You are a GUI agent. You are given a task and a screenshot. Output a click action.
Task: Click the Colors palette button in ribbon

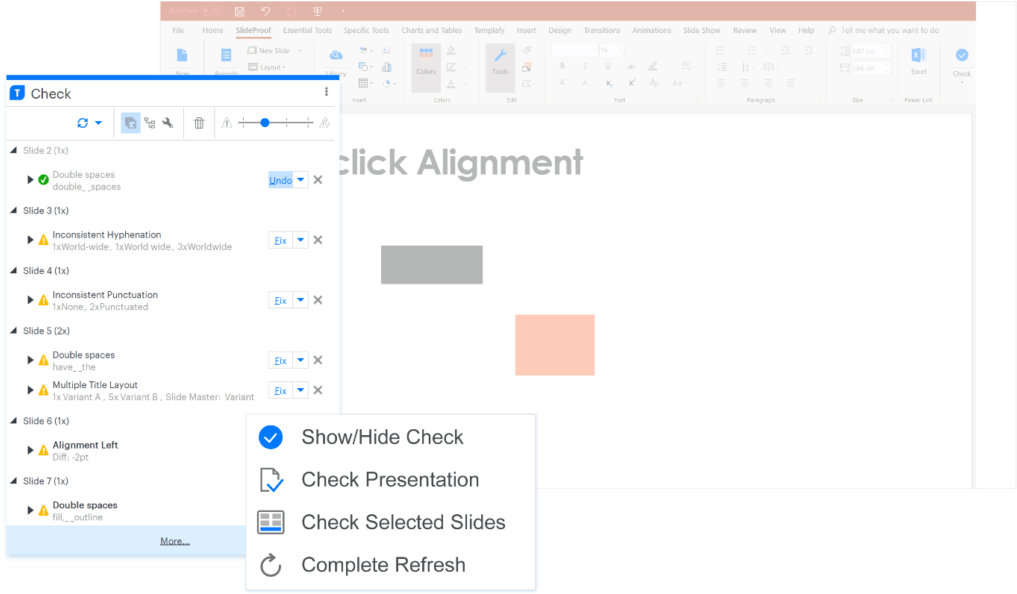pos(426,61)
